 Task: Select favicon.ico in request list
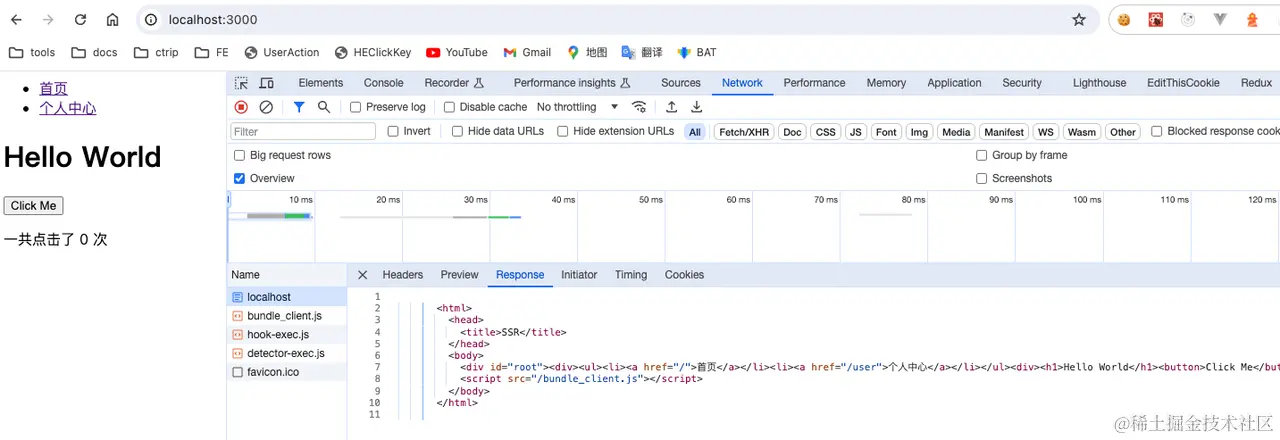pyautogui.click(x=287, y=372)
